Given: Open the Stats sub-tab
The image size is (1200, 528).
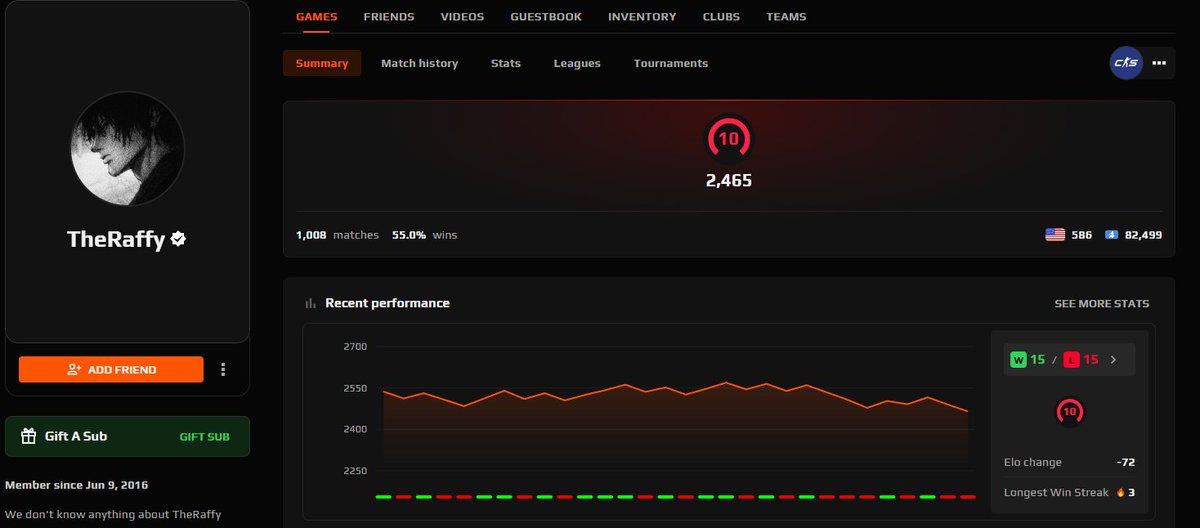Looking at the screenshot, I should click(506, 63).
